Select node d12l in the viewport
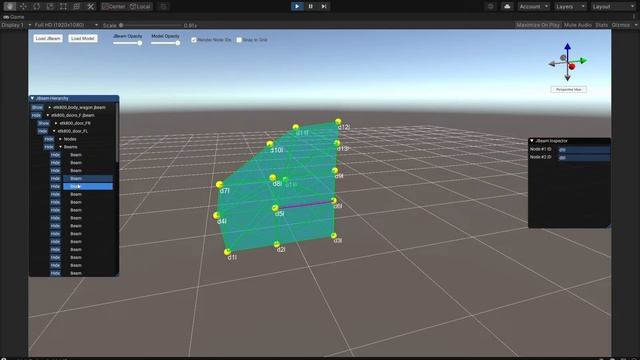The height and width of the screenshot is (360, 640). pos(338,122)
